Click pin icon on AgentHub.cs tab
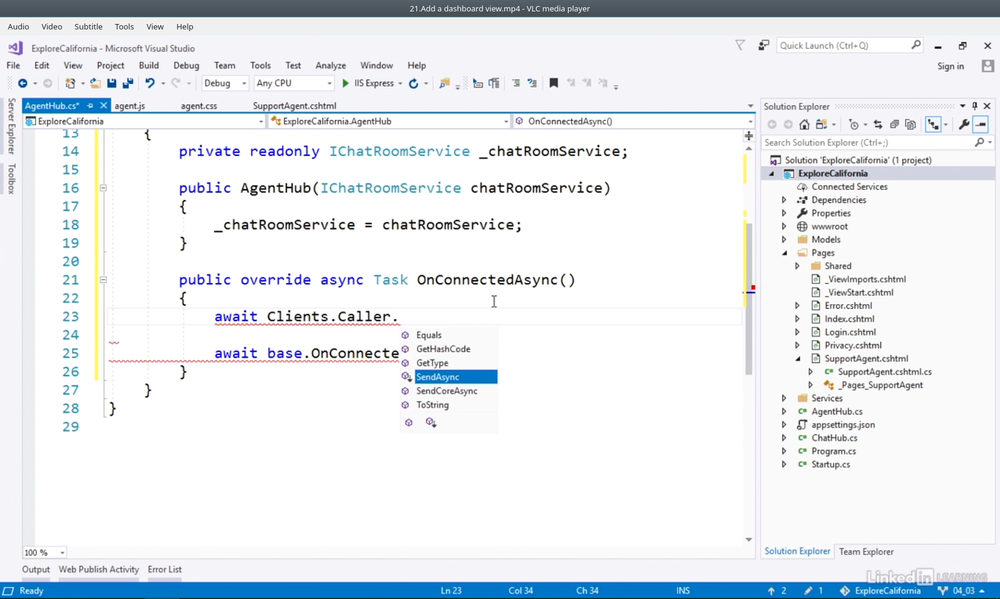The width and height of the screenshot is (1000, 599). point(90,106)
